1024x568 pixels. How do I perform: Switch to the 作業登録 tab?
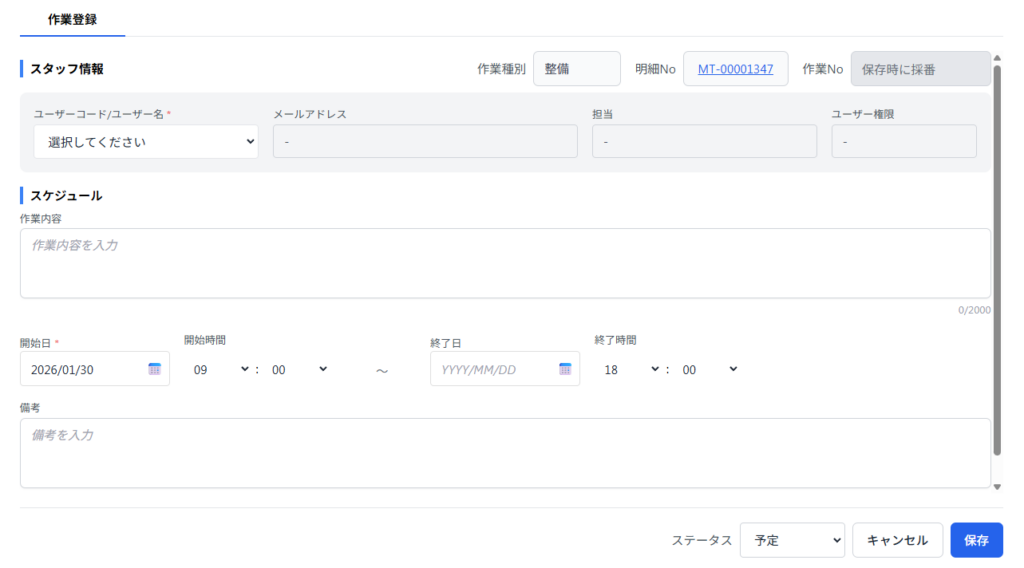click(x=72, y=19)
